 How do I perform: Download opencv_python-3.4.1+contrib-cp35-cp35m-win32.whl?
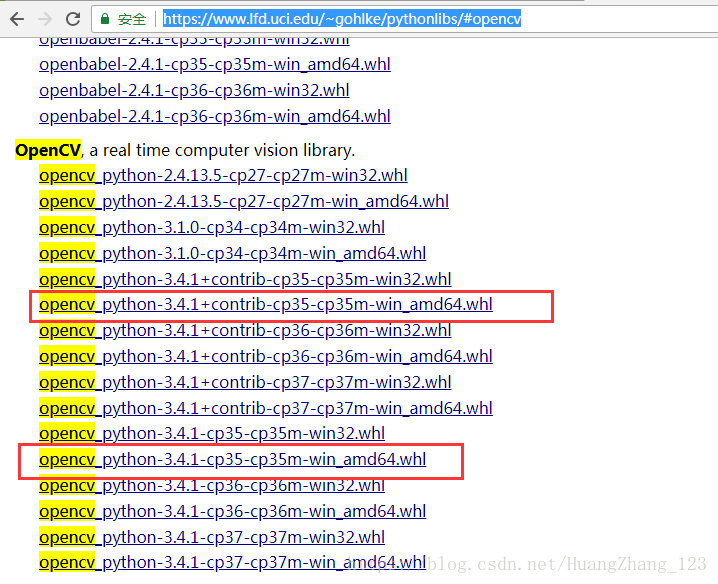[245, 279]
